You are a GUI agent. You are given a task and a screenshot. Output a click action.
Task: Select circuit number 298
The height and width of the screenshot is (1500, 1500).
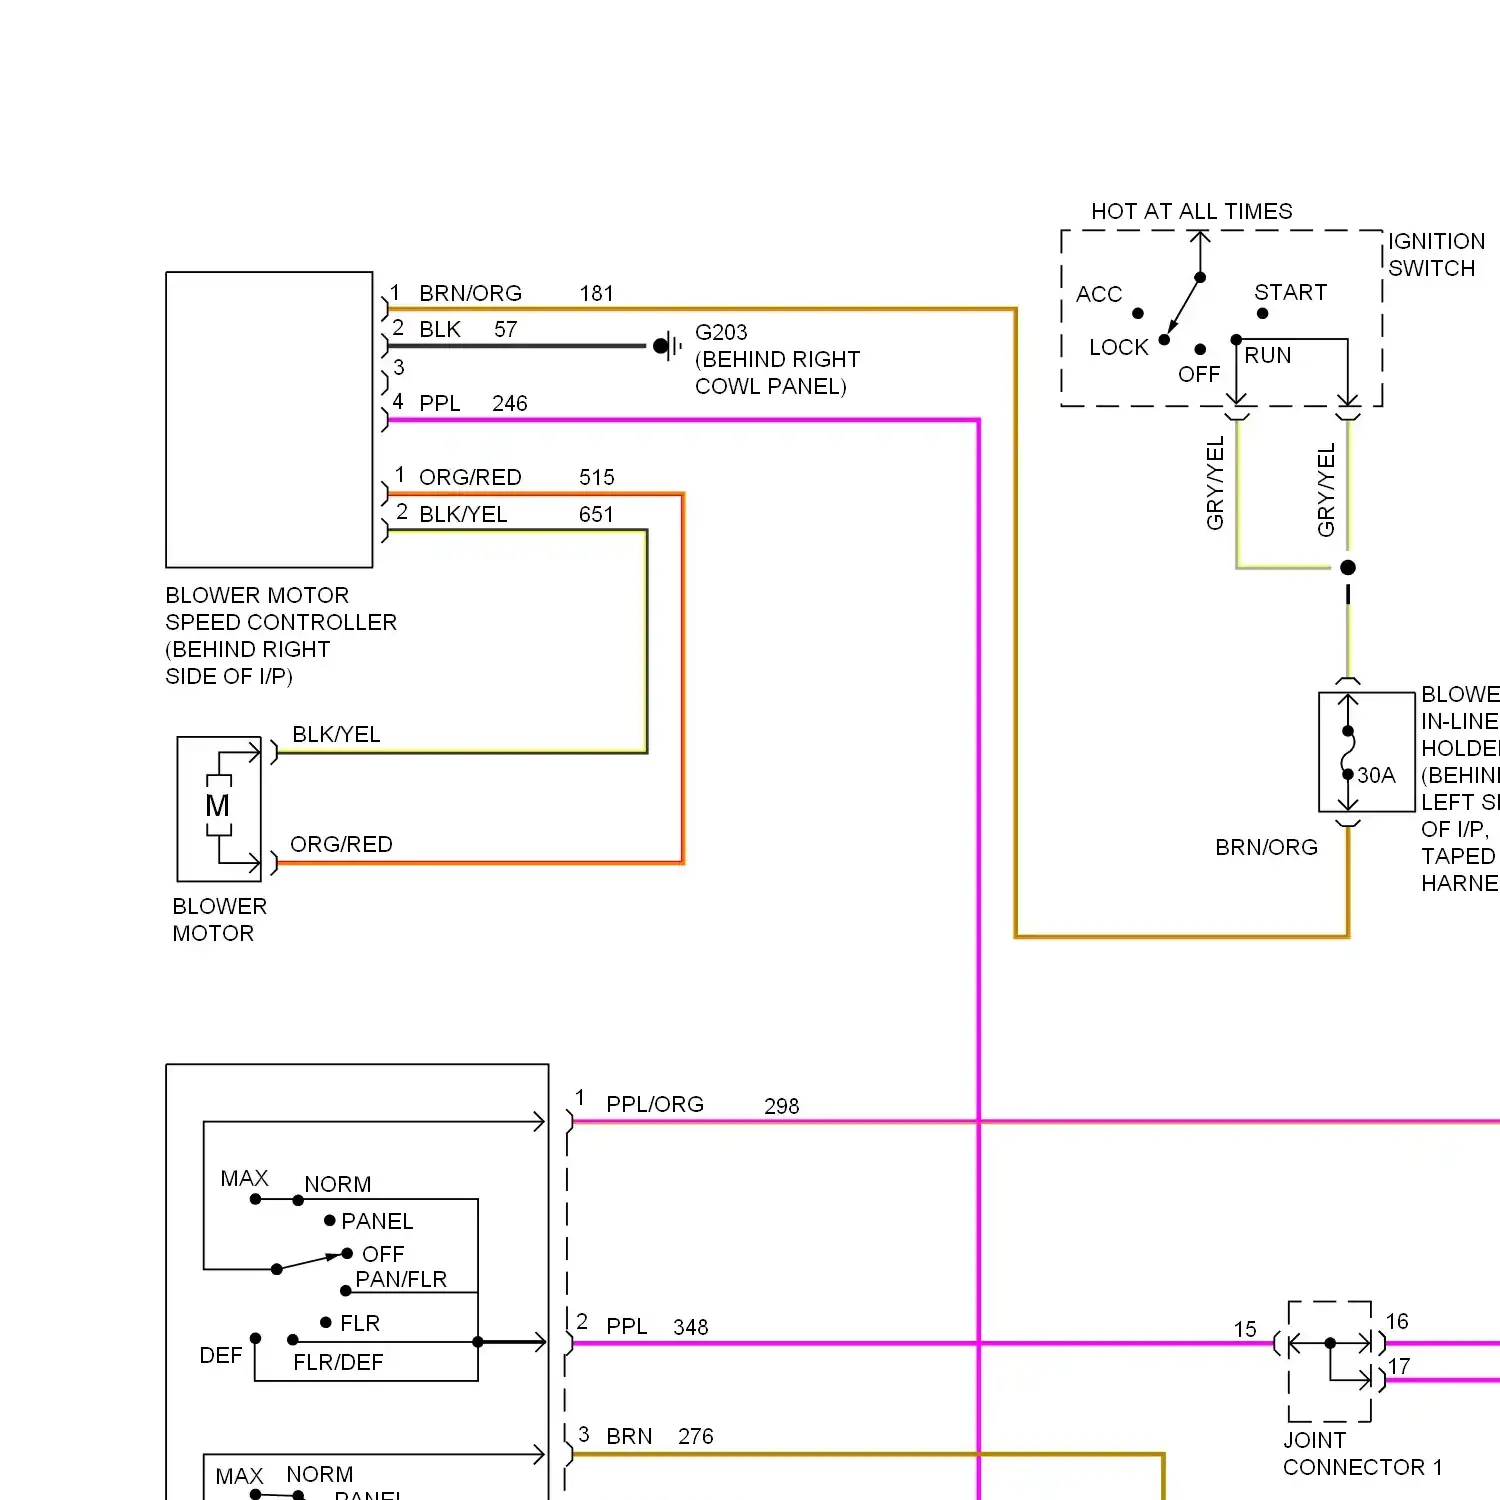(781, 1106)
